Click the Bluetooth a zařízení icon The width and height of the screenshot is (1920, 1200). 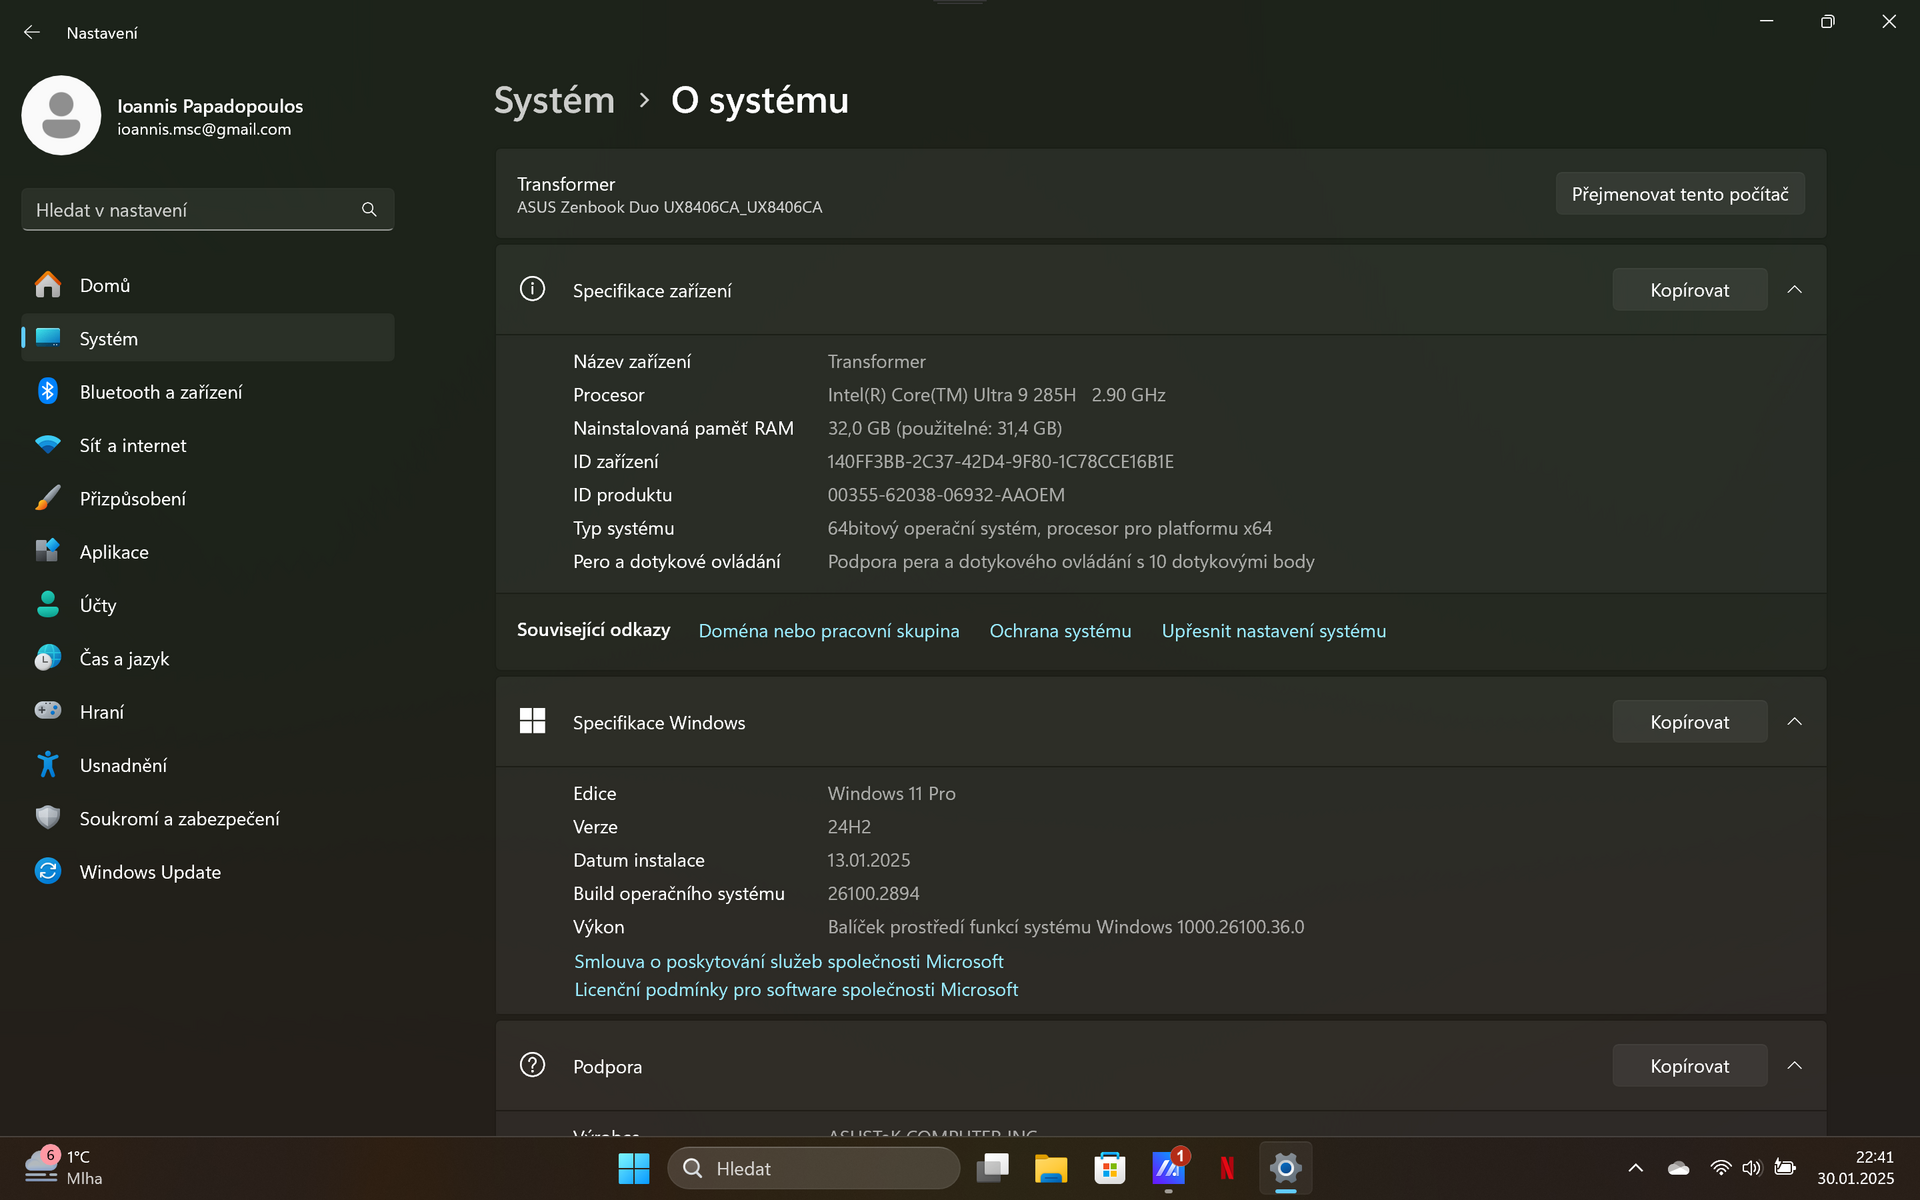[x=47, y=391]
